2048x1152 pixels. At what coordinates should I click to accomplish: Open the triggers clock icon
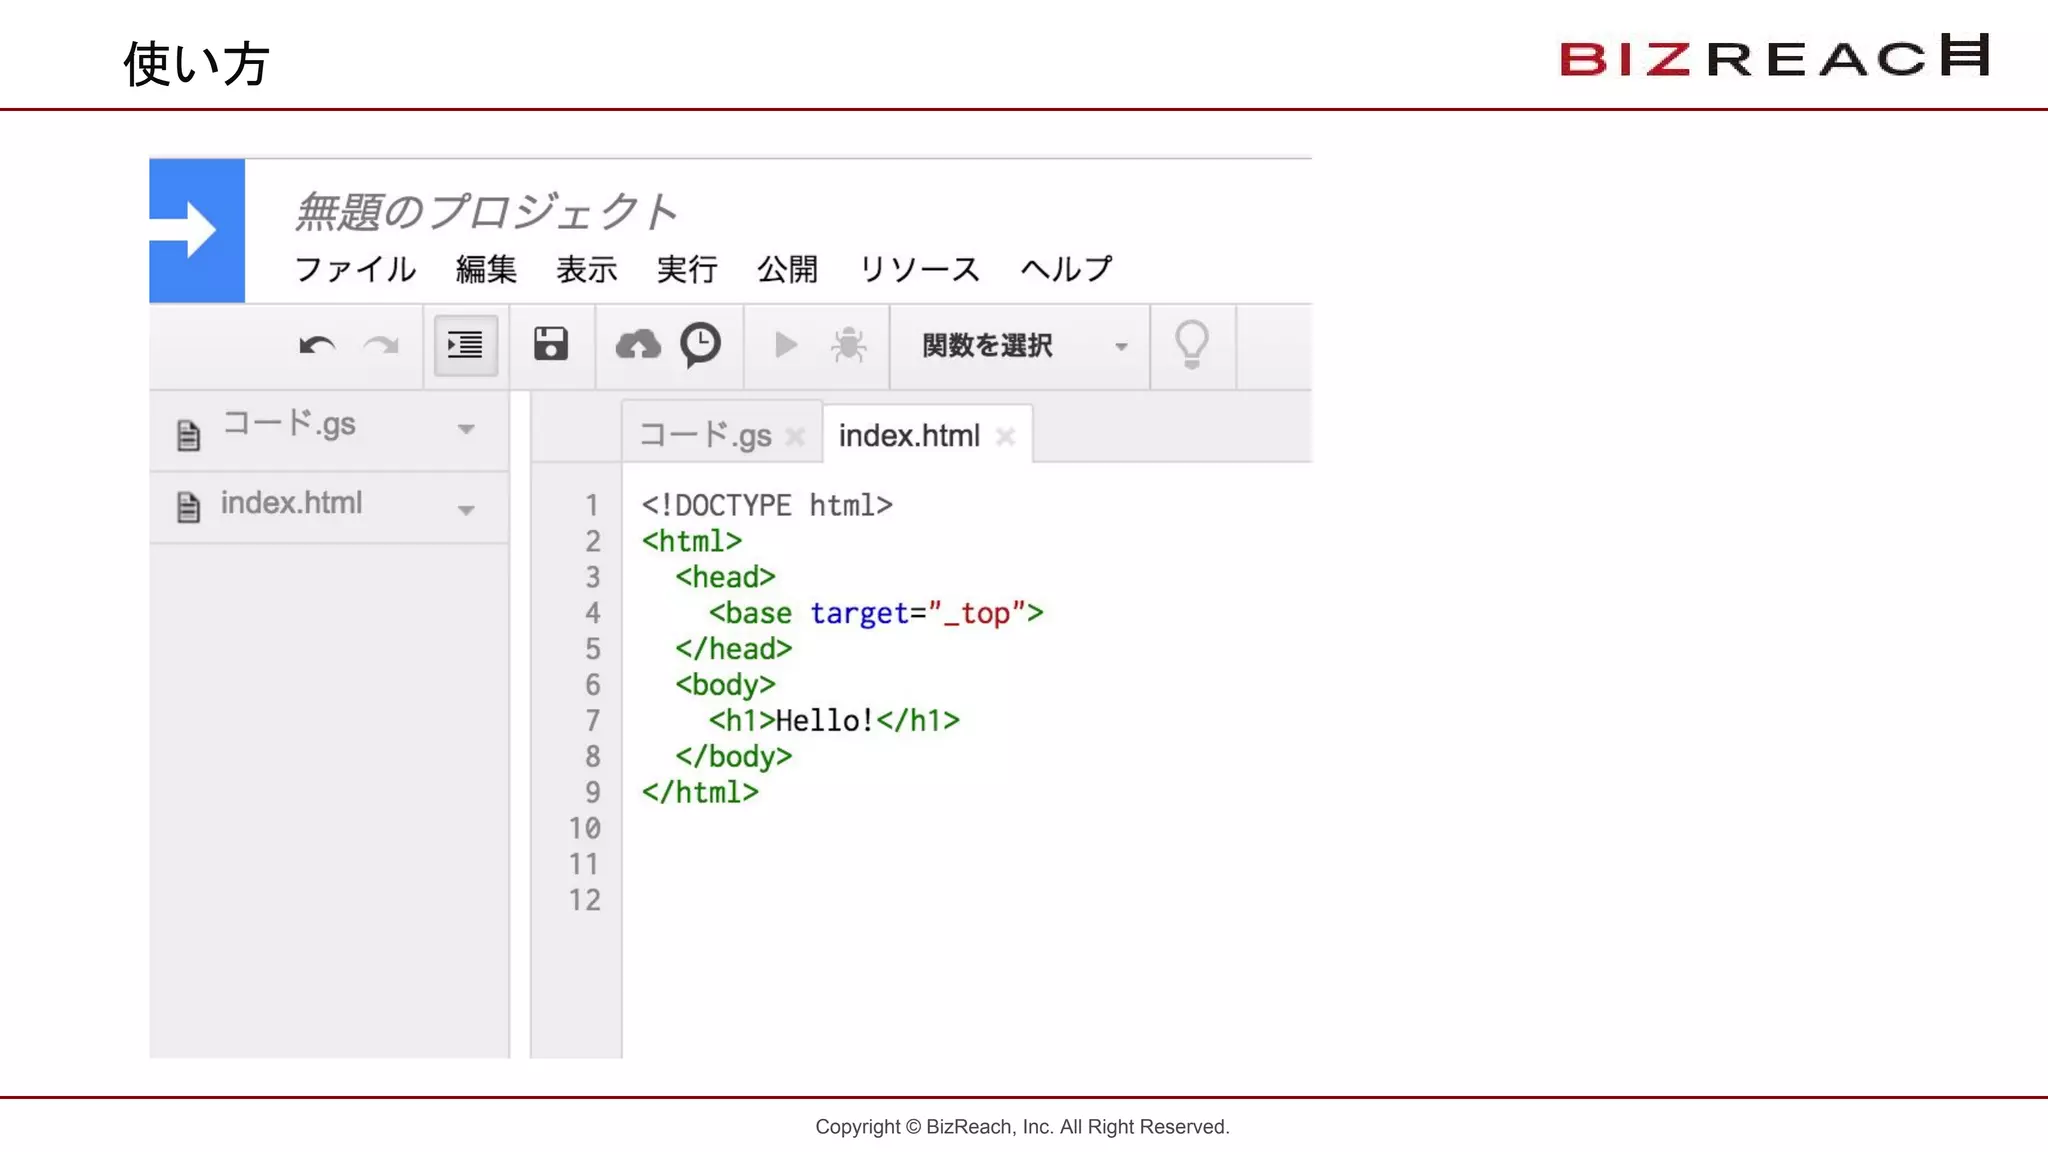point(700,345)
